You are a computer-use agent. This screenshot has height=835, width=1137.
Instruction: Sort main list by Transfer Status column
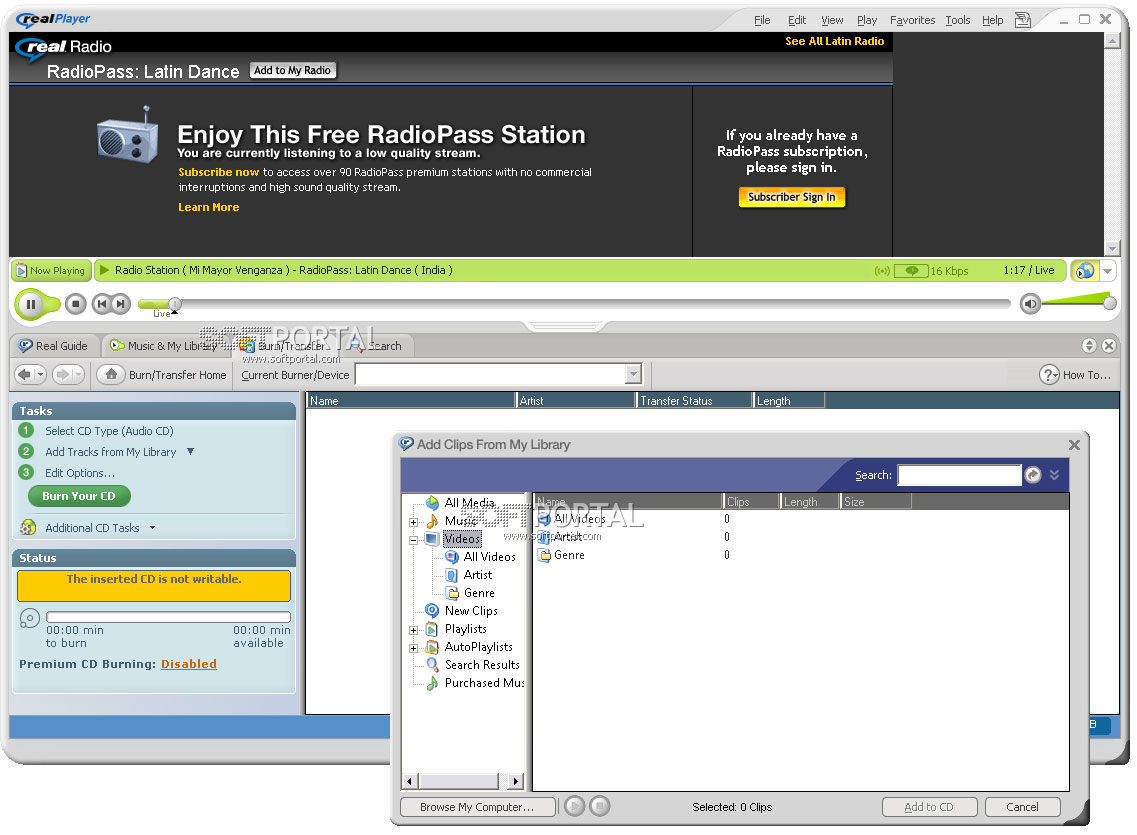click(694, 401)
